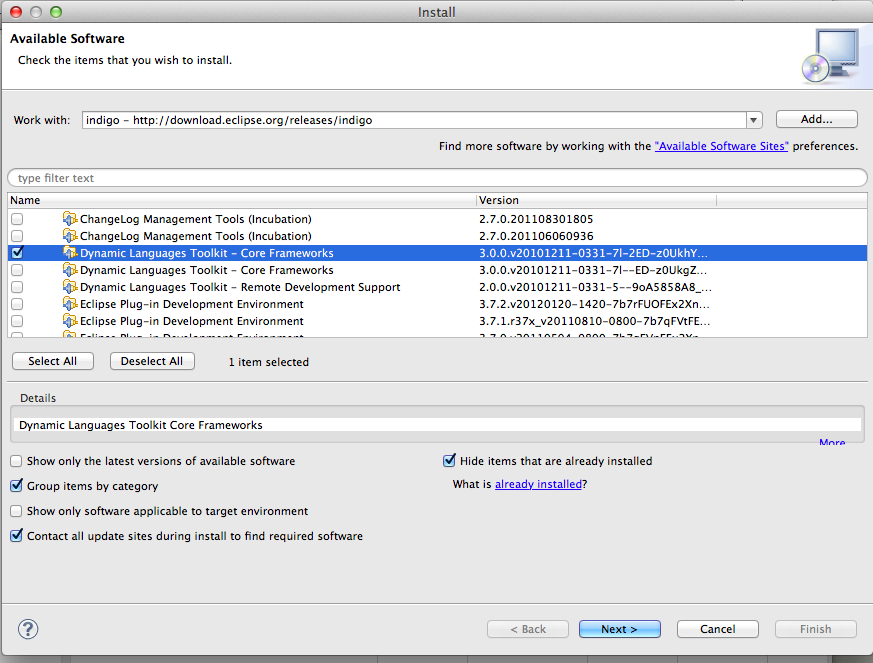This screenshot has width=873, height=663.
Task: Click the Details text 'Dynamic Languages Toolkit Core Frameworks'
Action: point(141,425)
